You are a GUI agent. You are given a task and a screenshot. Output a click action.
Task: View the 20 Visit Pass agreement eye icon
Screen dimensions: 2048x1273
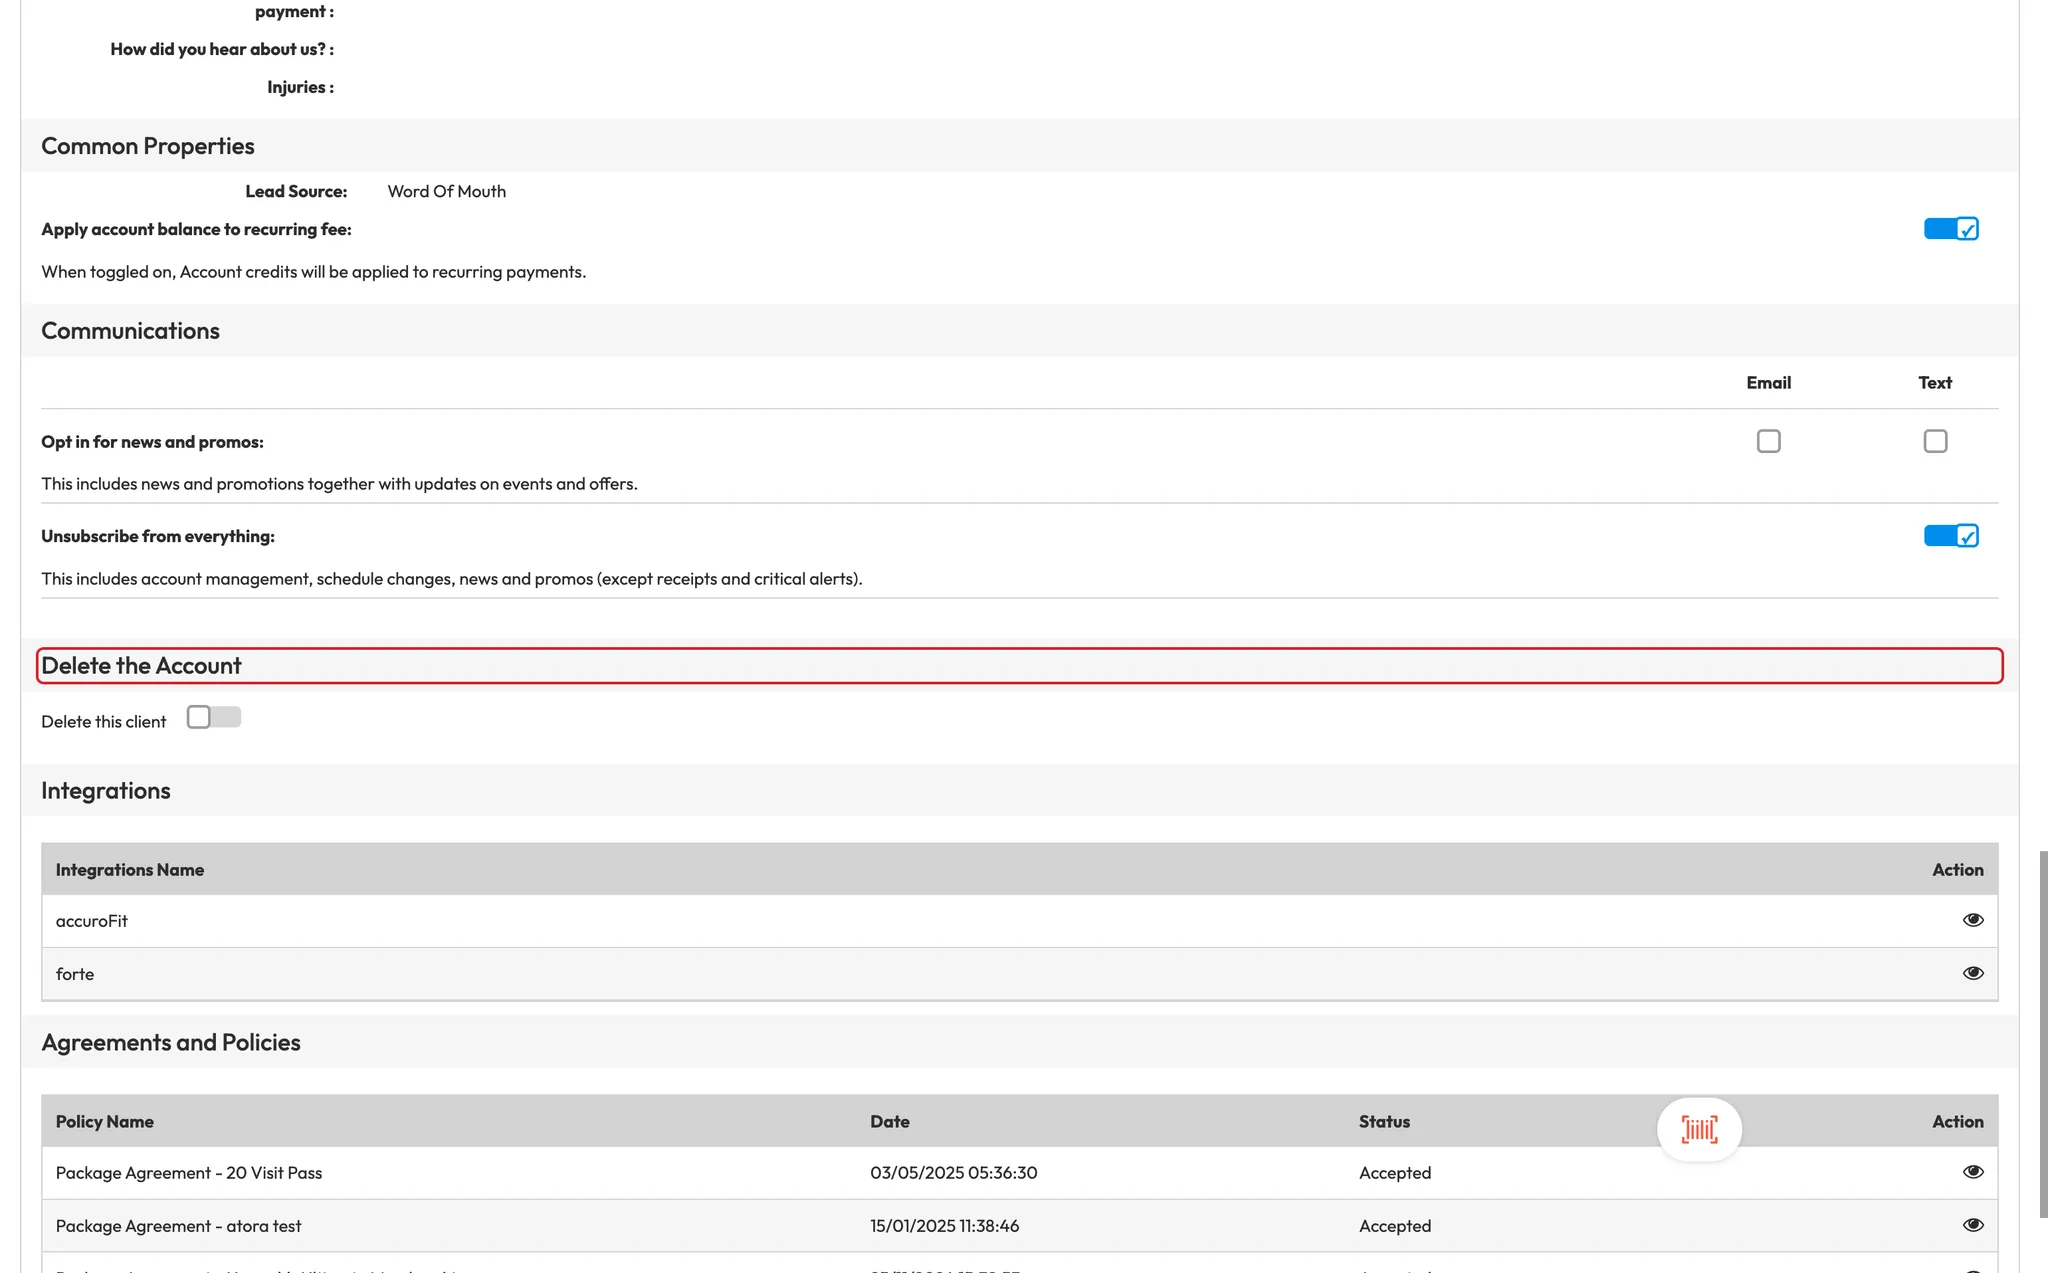click(x=1972, y=1172)
